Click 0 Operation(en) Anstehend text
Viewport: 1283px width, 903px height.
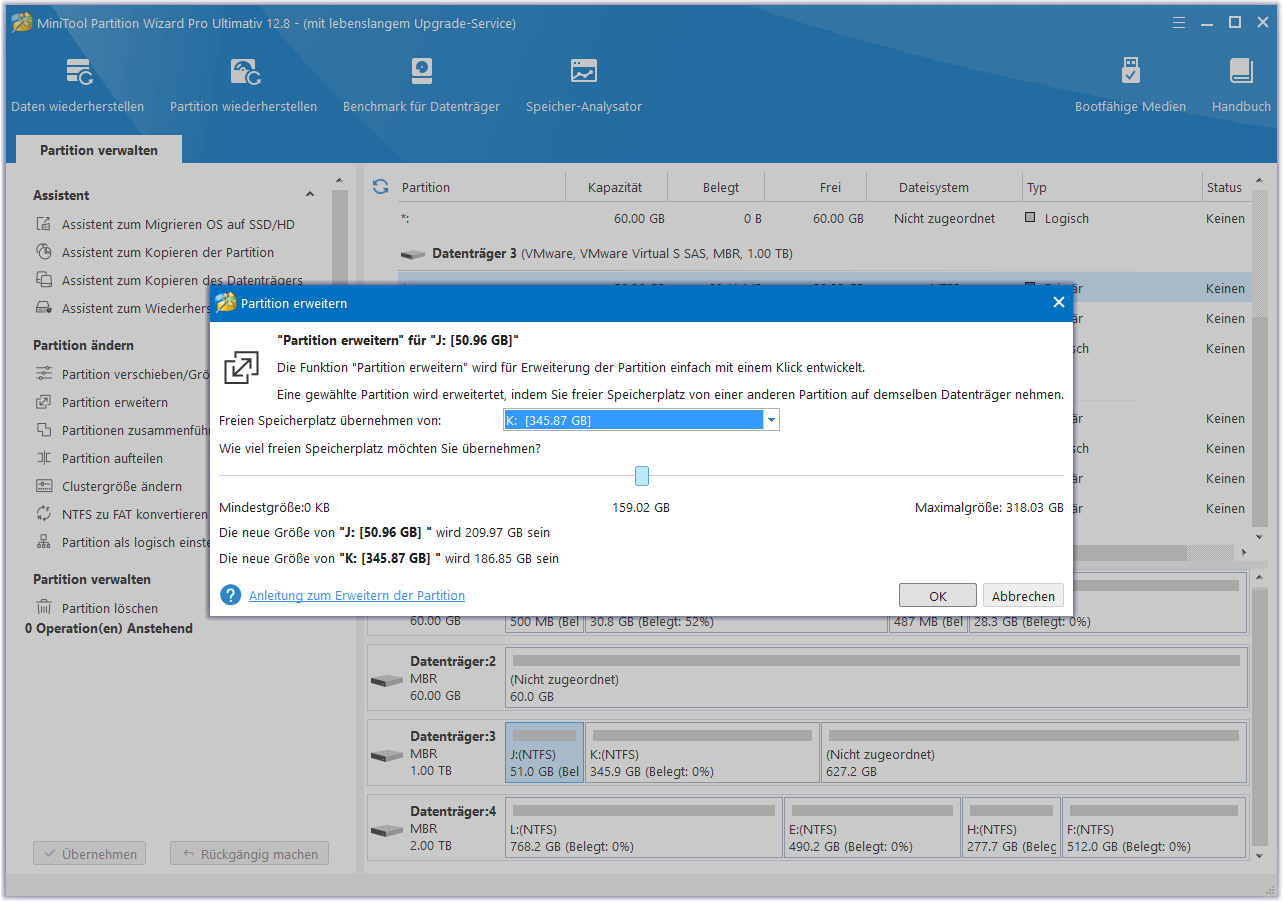pyautogui.click(x=109, y=628)
